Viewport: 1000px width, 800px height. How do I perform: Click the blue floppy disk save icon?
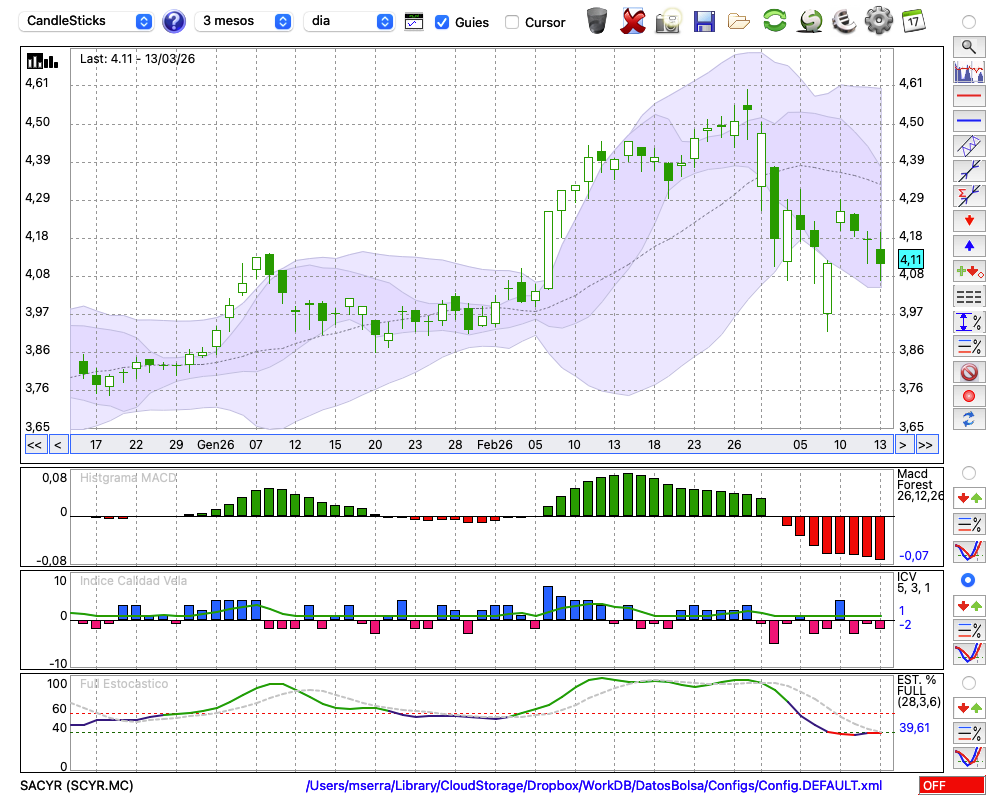704,21
